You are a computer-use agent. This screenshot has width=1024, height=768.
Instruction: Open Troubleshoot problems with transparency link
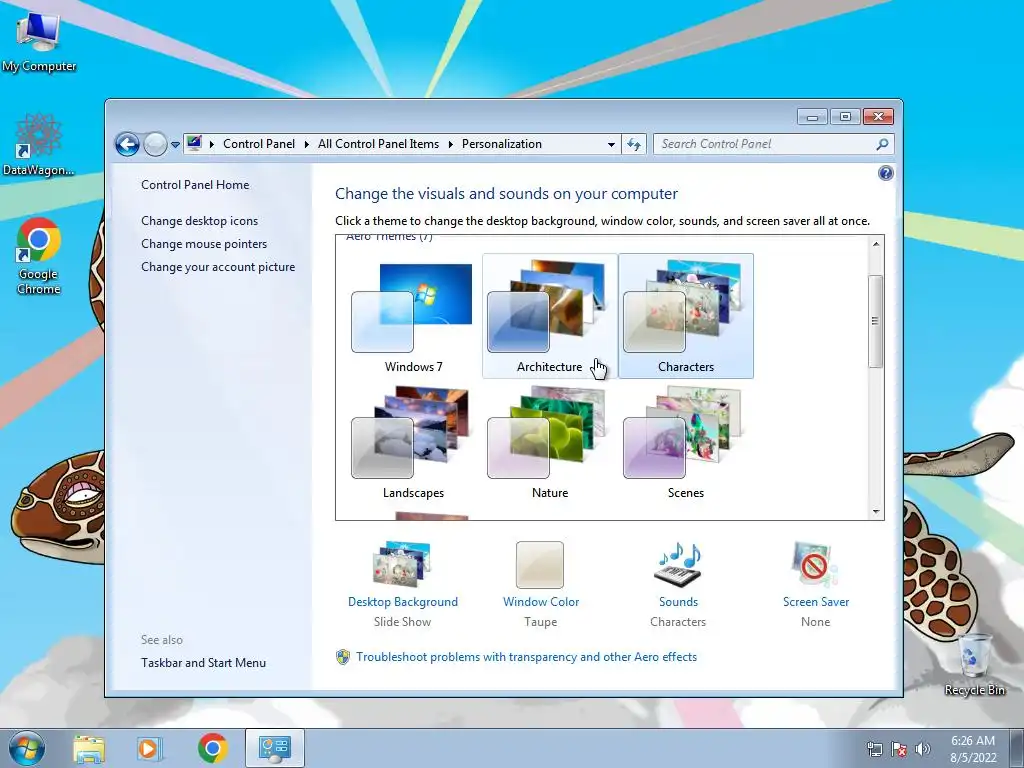pyautogui.click(x=526, y=657)
